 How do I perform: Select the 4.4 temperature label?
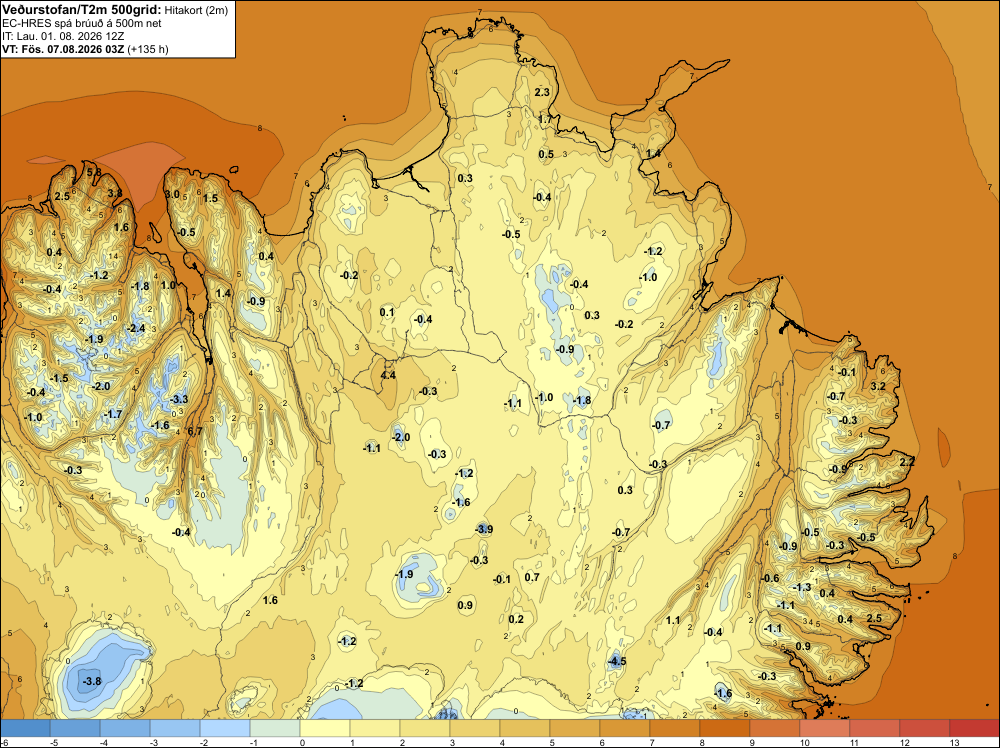tap(388, 375)
